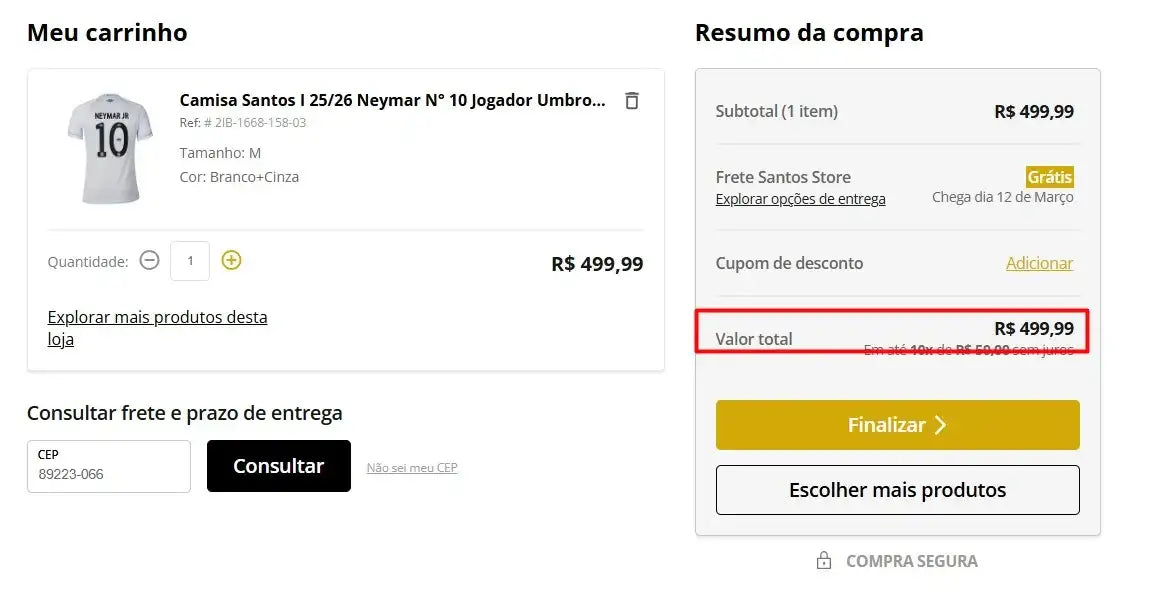Increase quantity with the plus button

coord(231,261)
